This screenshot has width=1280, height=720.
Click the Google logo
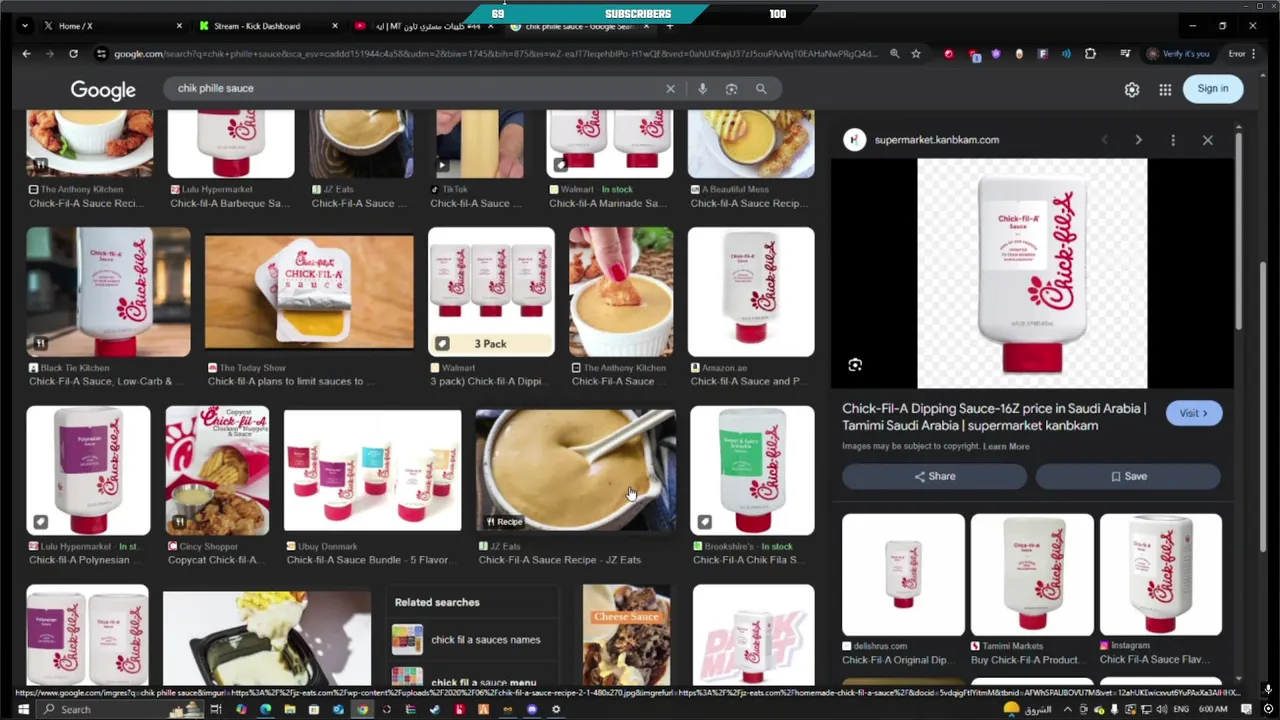[103, 90]
